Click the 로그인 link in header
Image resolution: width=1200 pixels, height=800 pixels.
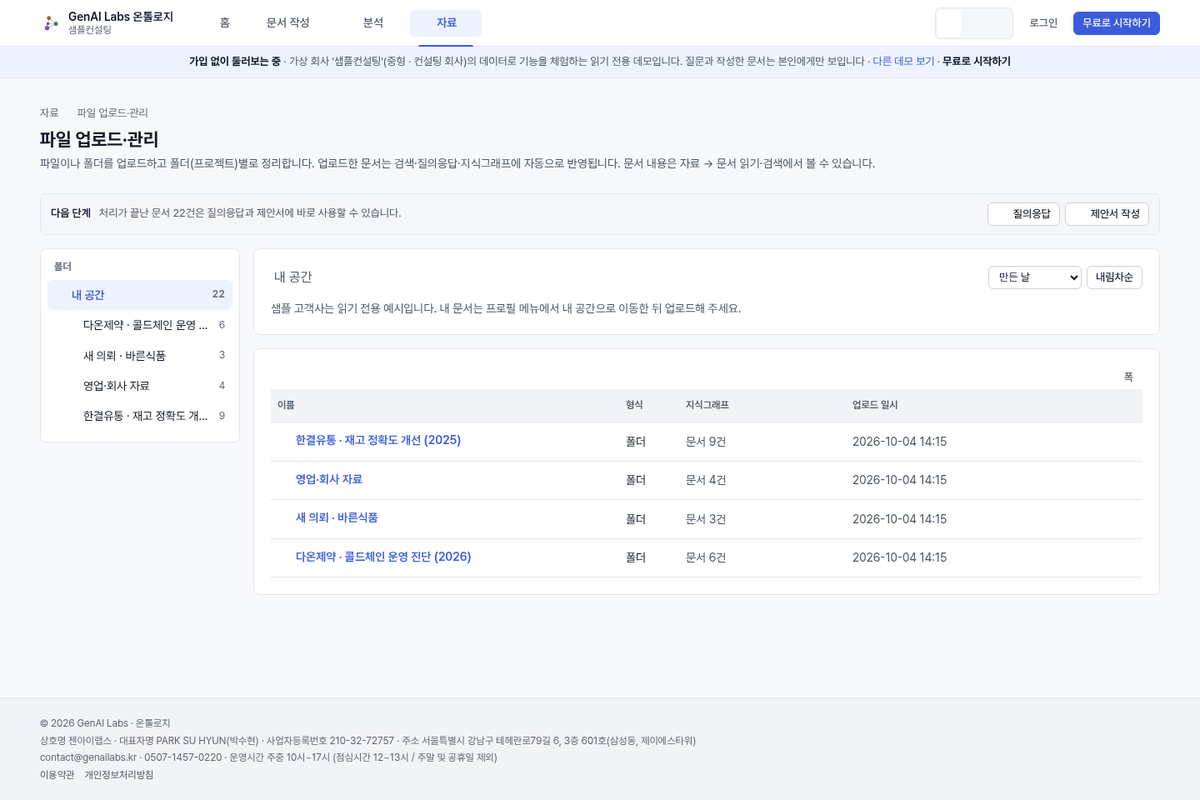(1043, 23)
